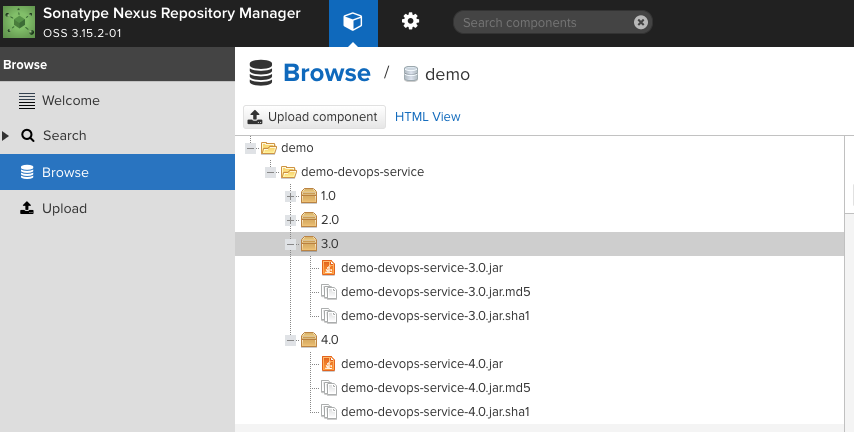The width and height of the screenshot is (854, 432).
Task: Click the demo-devops-service-3.0.jar file icon
Action: click(328, 268)
